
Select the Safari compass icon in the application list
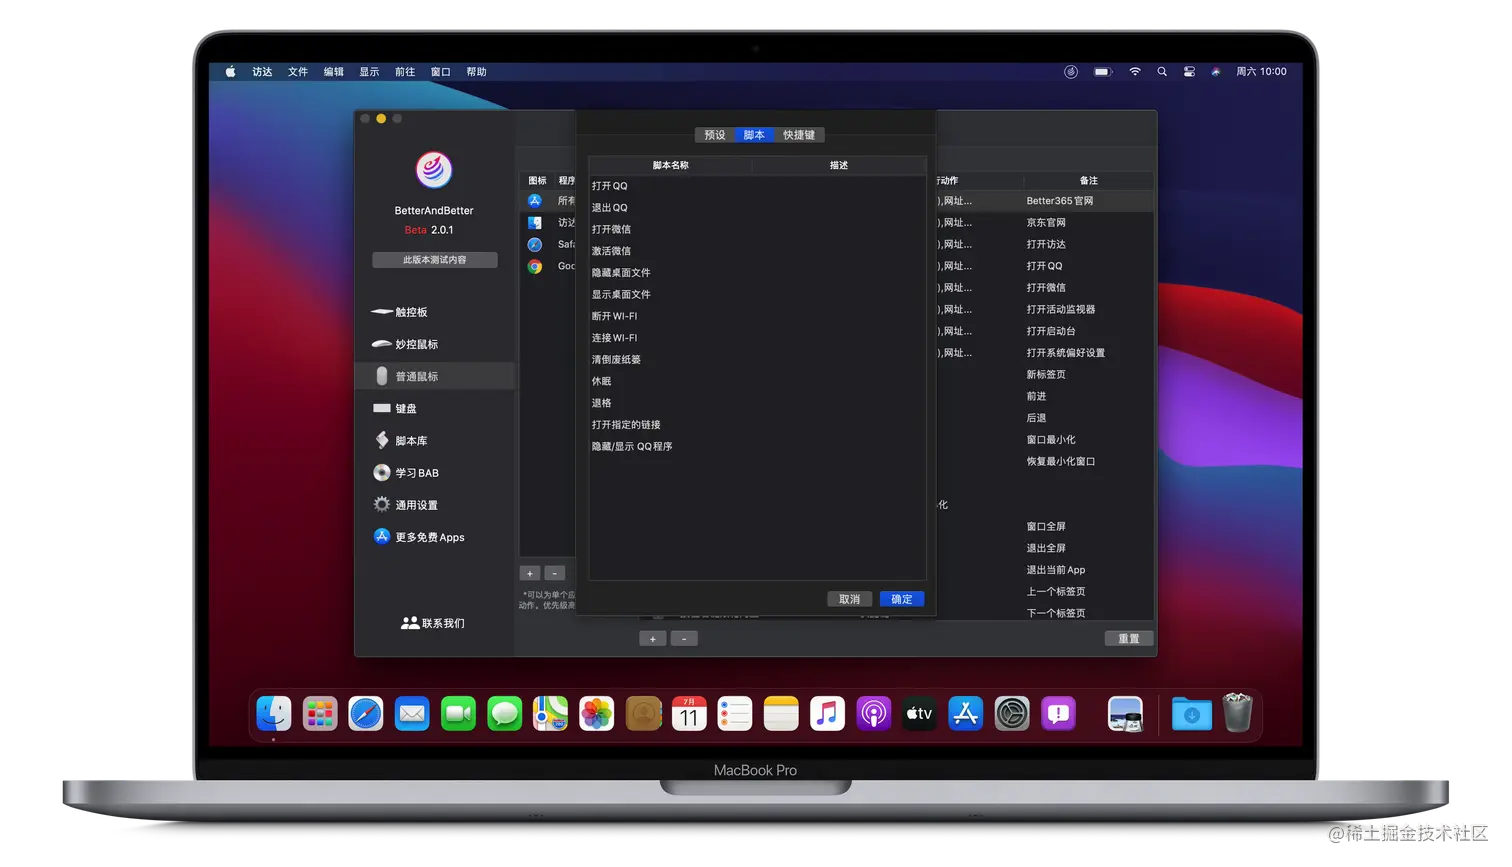(535, 245)
